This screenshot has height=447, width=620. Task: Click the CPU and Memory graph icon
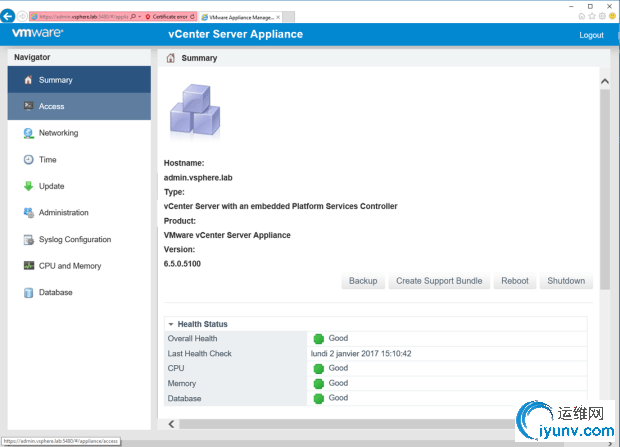click(x=28, y=265)
